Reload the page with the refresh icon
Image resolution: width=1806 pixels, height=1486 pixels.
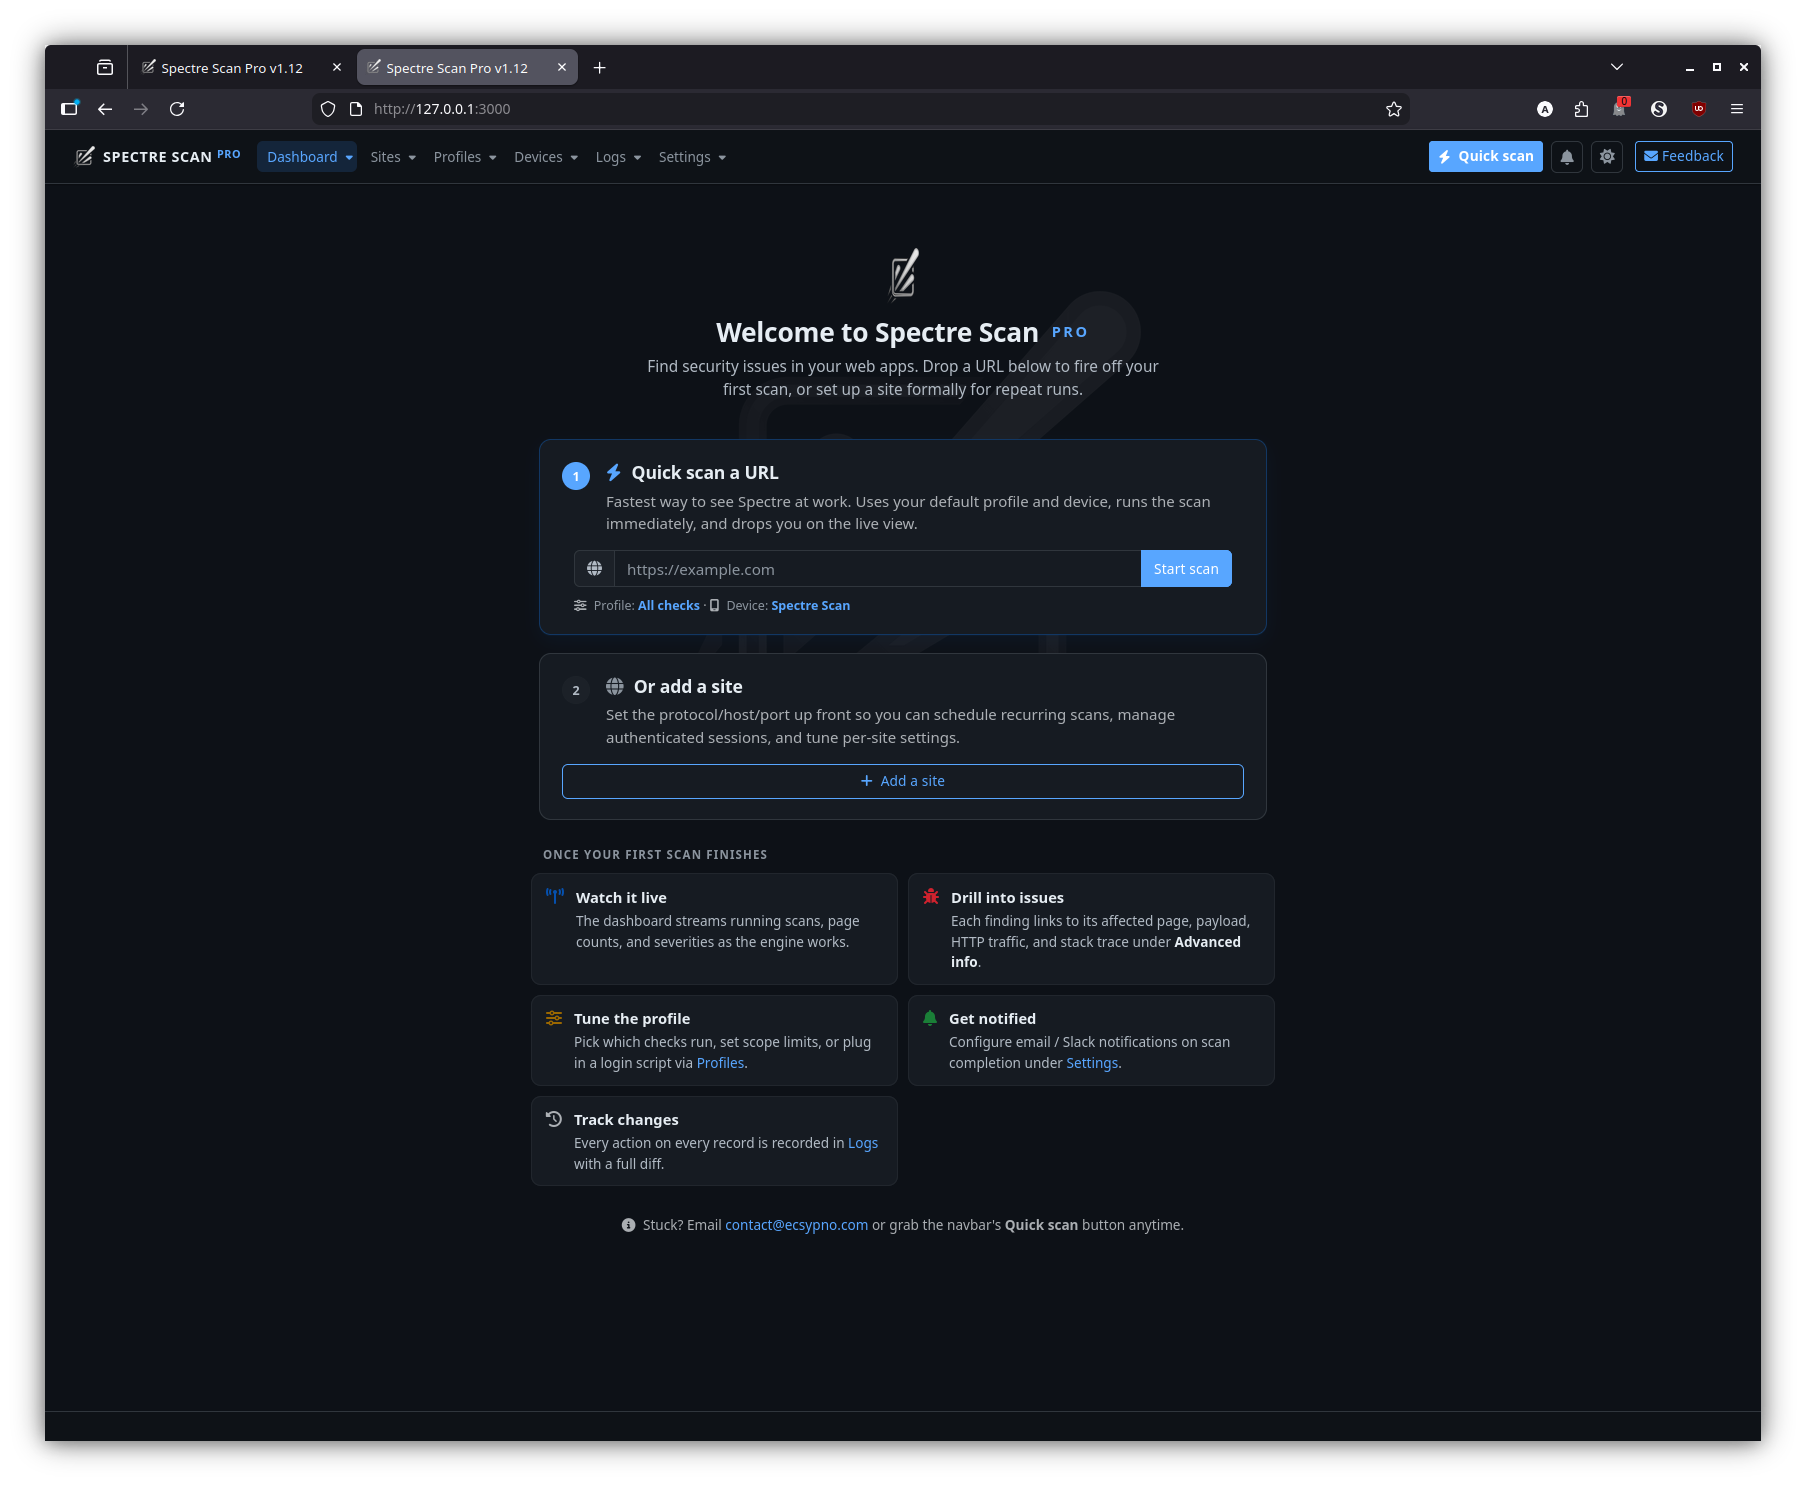[x=177, y=109]
